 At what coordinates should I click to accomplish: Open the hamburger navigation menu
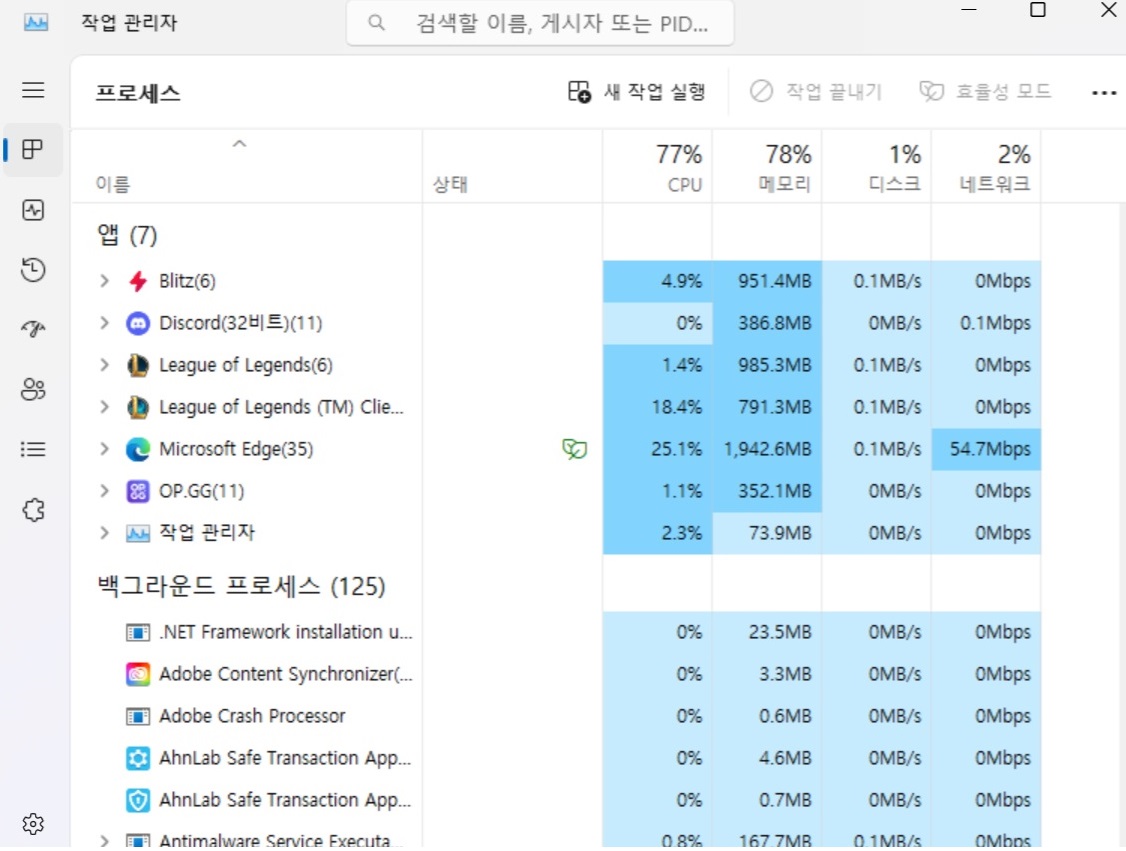33,90
